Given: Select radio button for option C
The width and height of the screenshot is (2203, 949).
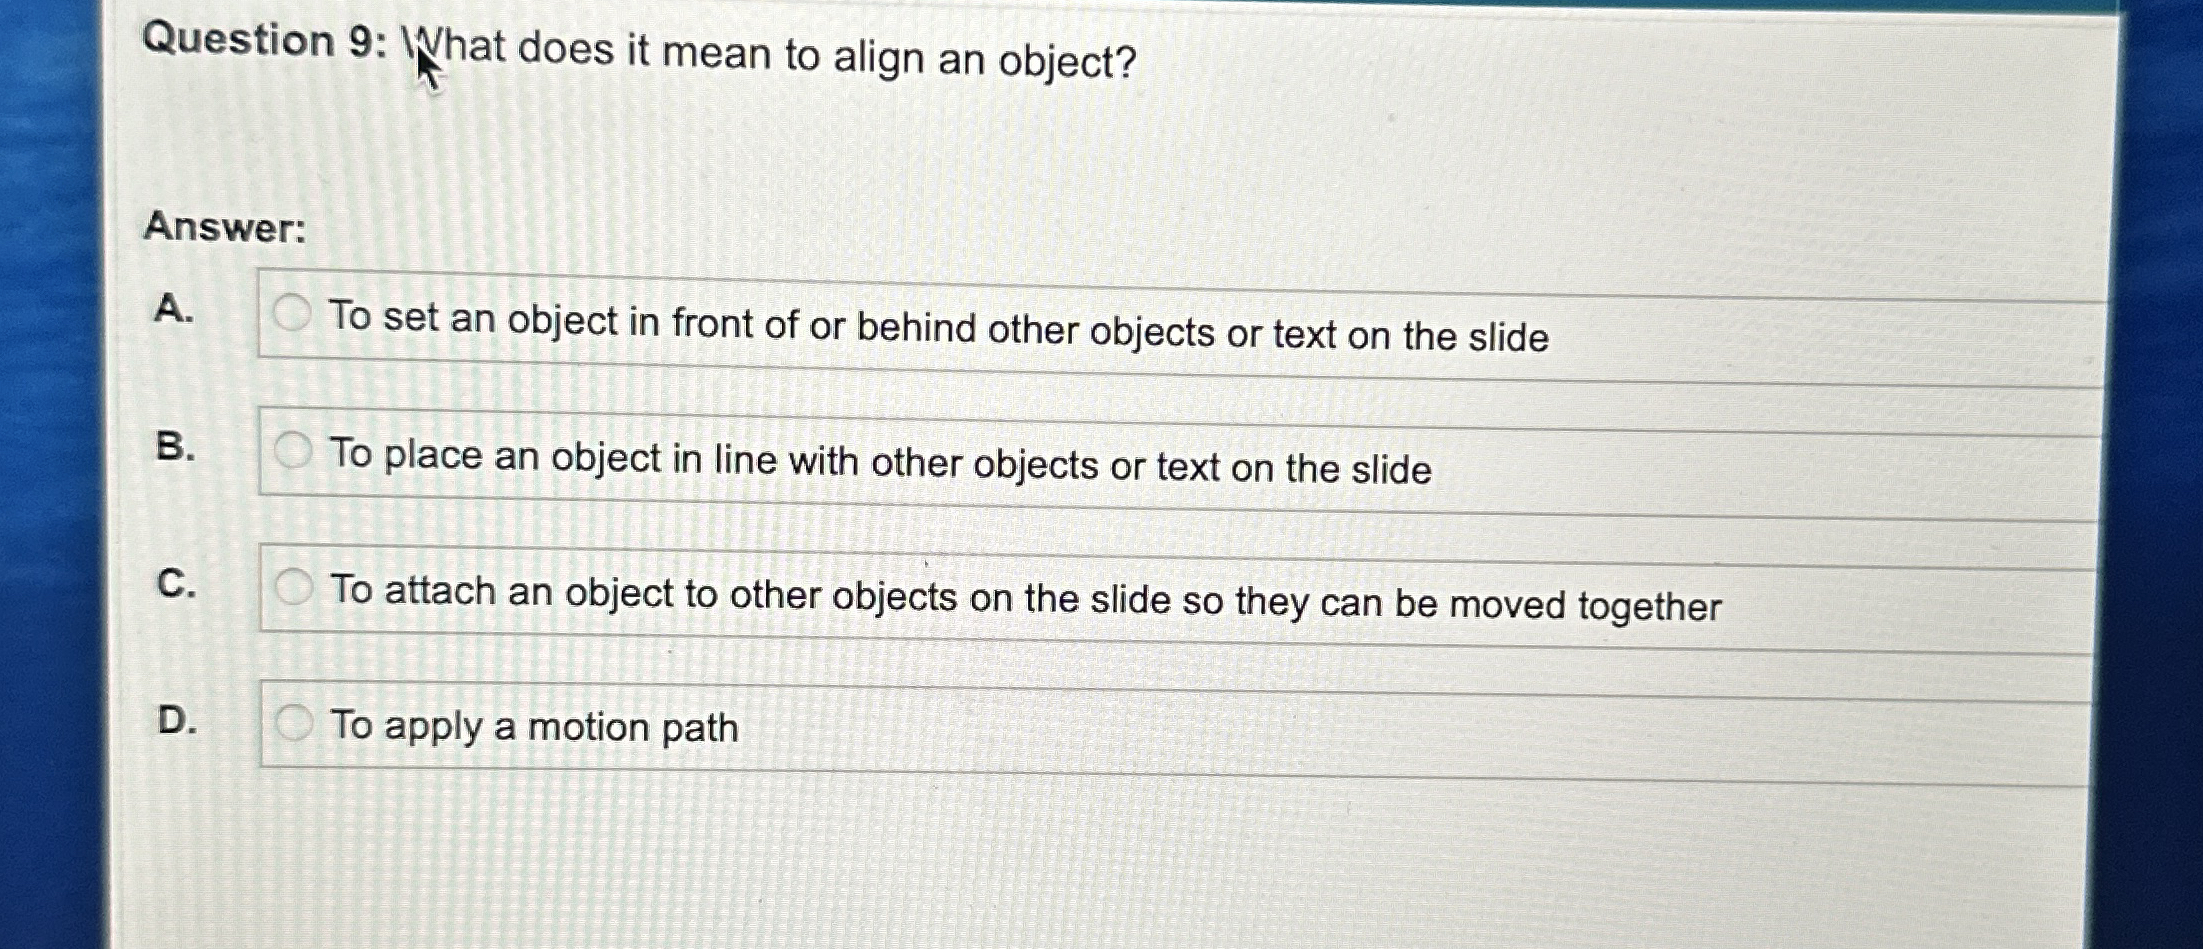Looking at the screenshot, I should click(293, 586).
